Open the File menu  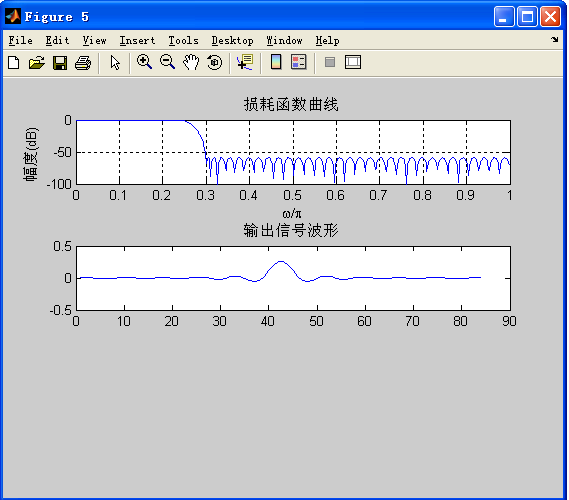point(20,41)
